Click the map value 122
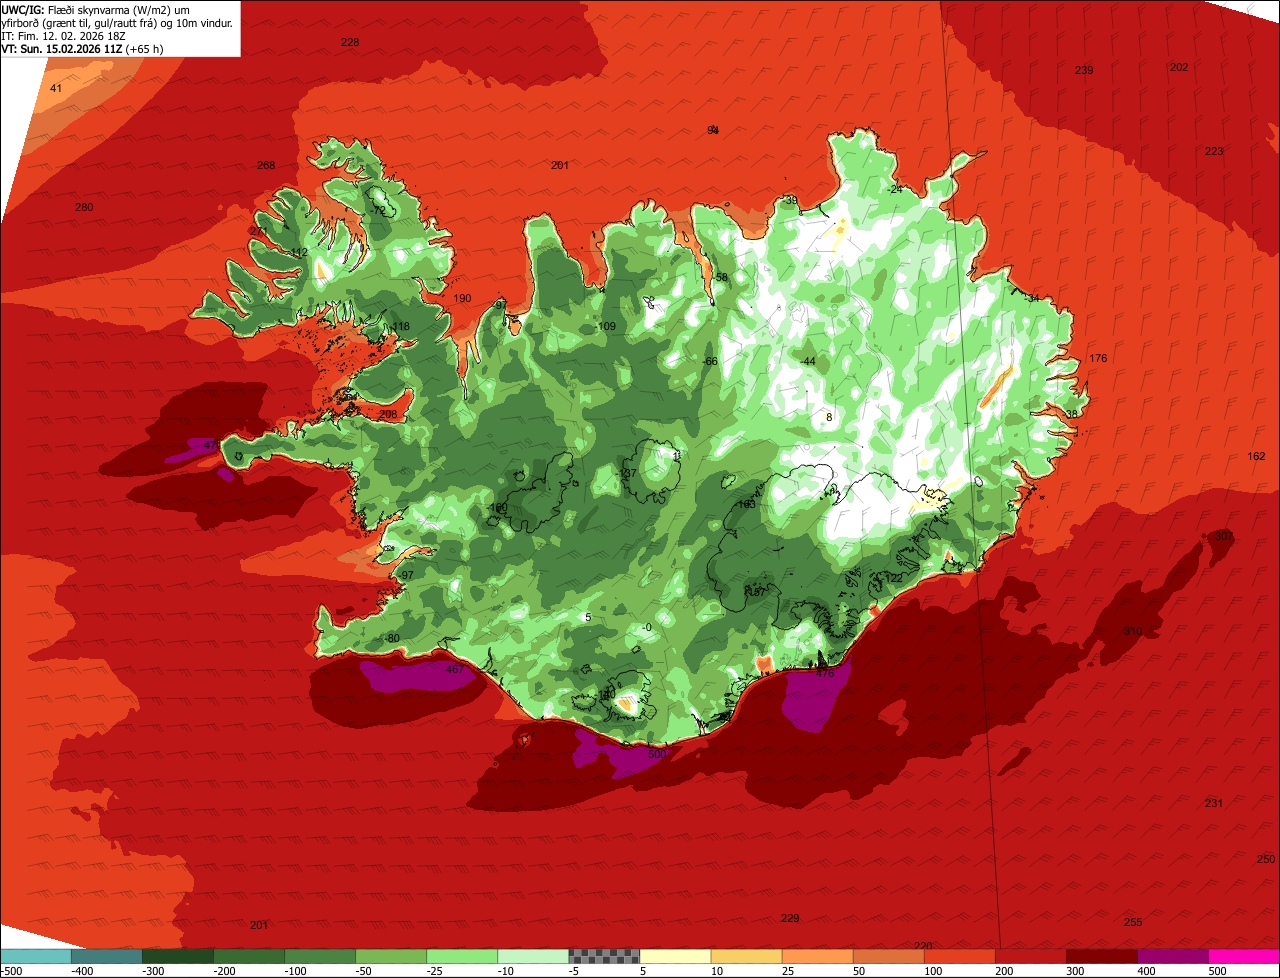Screen dimensions: 1280x978 pos(894,578)
